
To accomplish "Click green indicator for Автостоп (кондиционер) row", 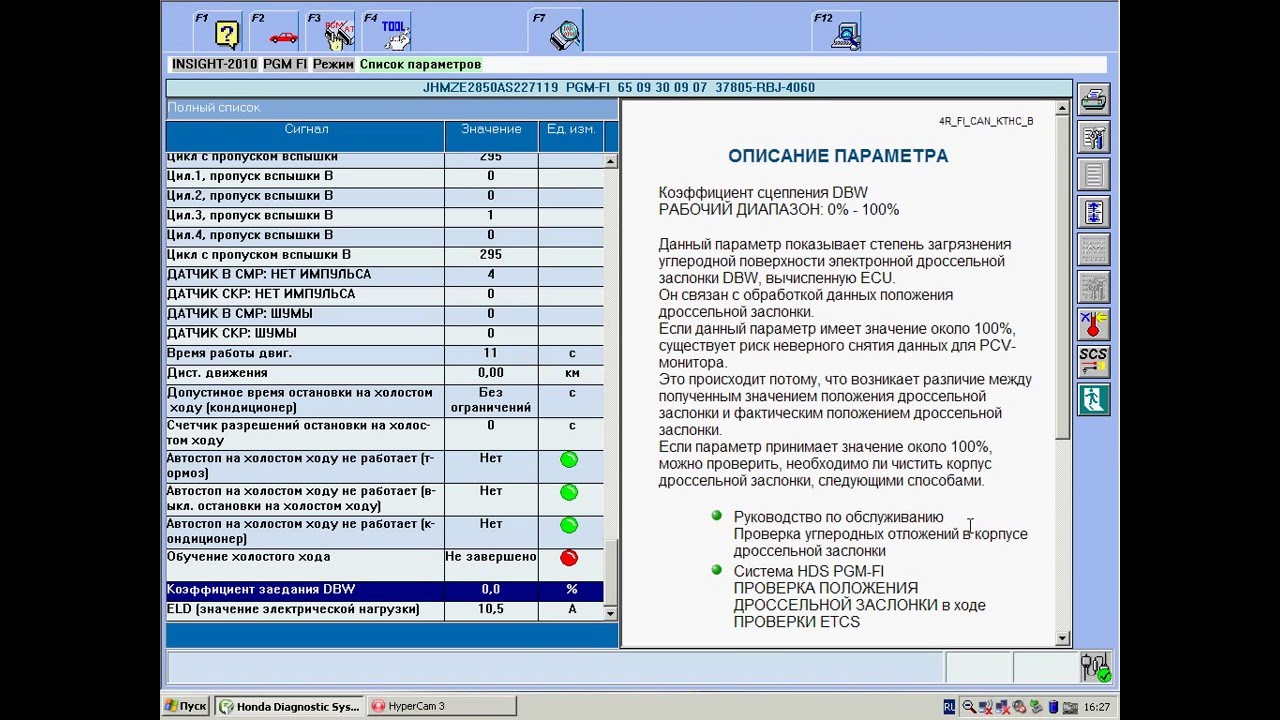I will [569, 525].
